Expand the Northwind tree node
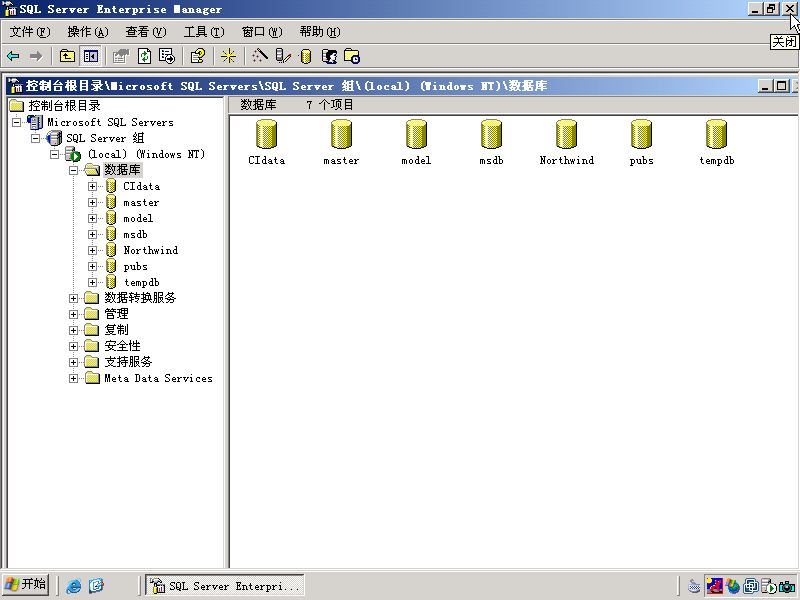The image size is (800, 600). (x=92, y=251)
